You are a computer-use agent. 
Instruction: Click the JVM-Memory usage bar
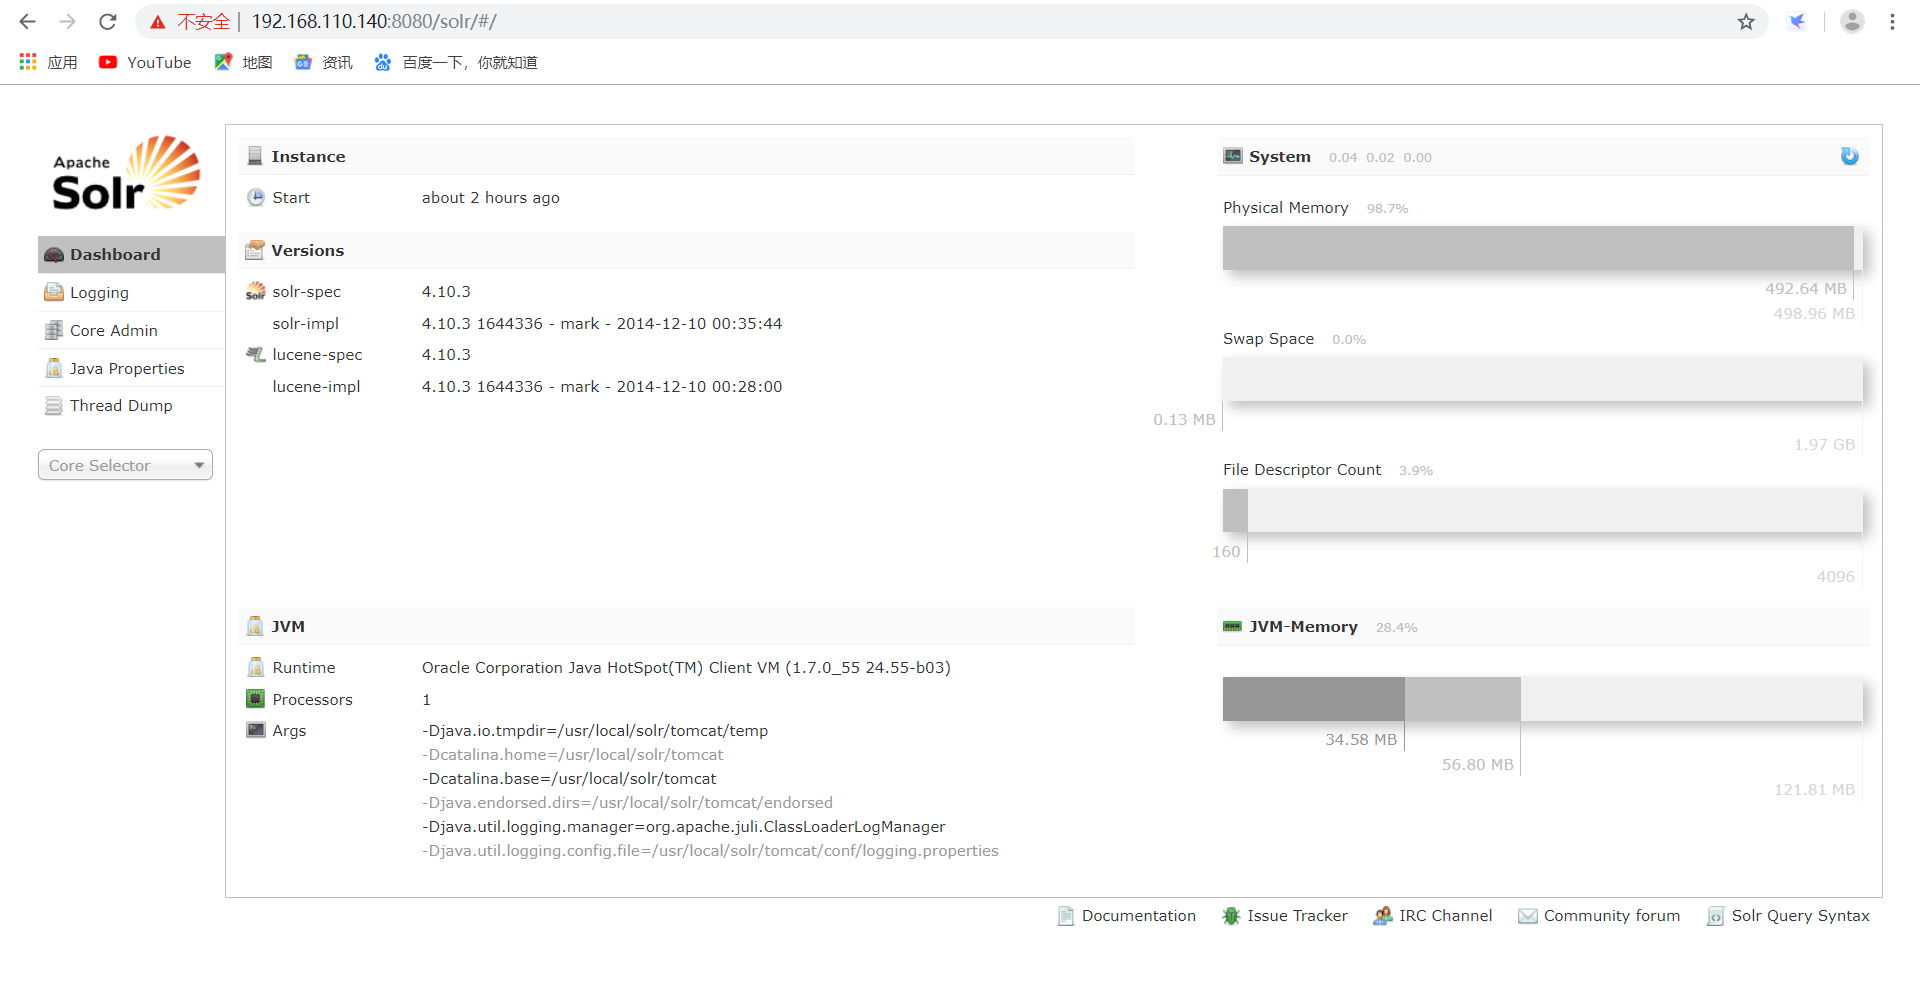pos(1542,699)
